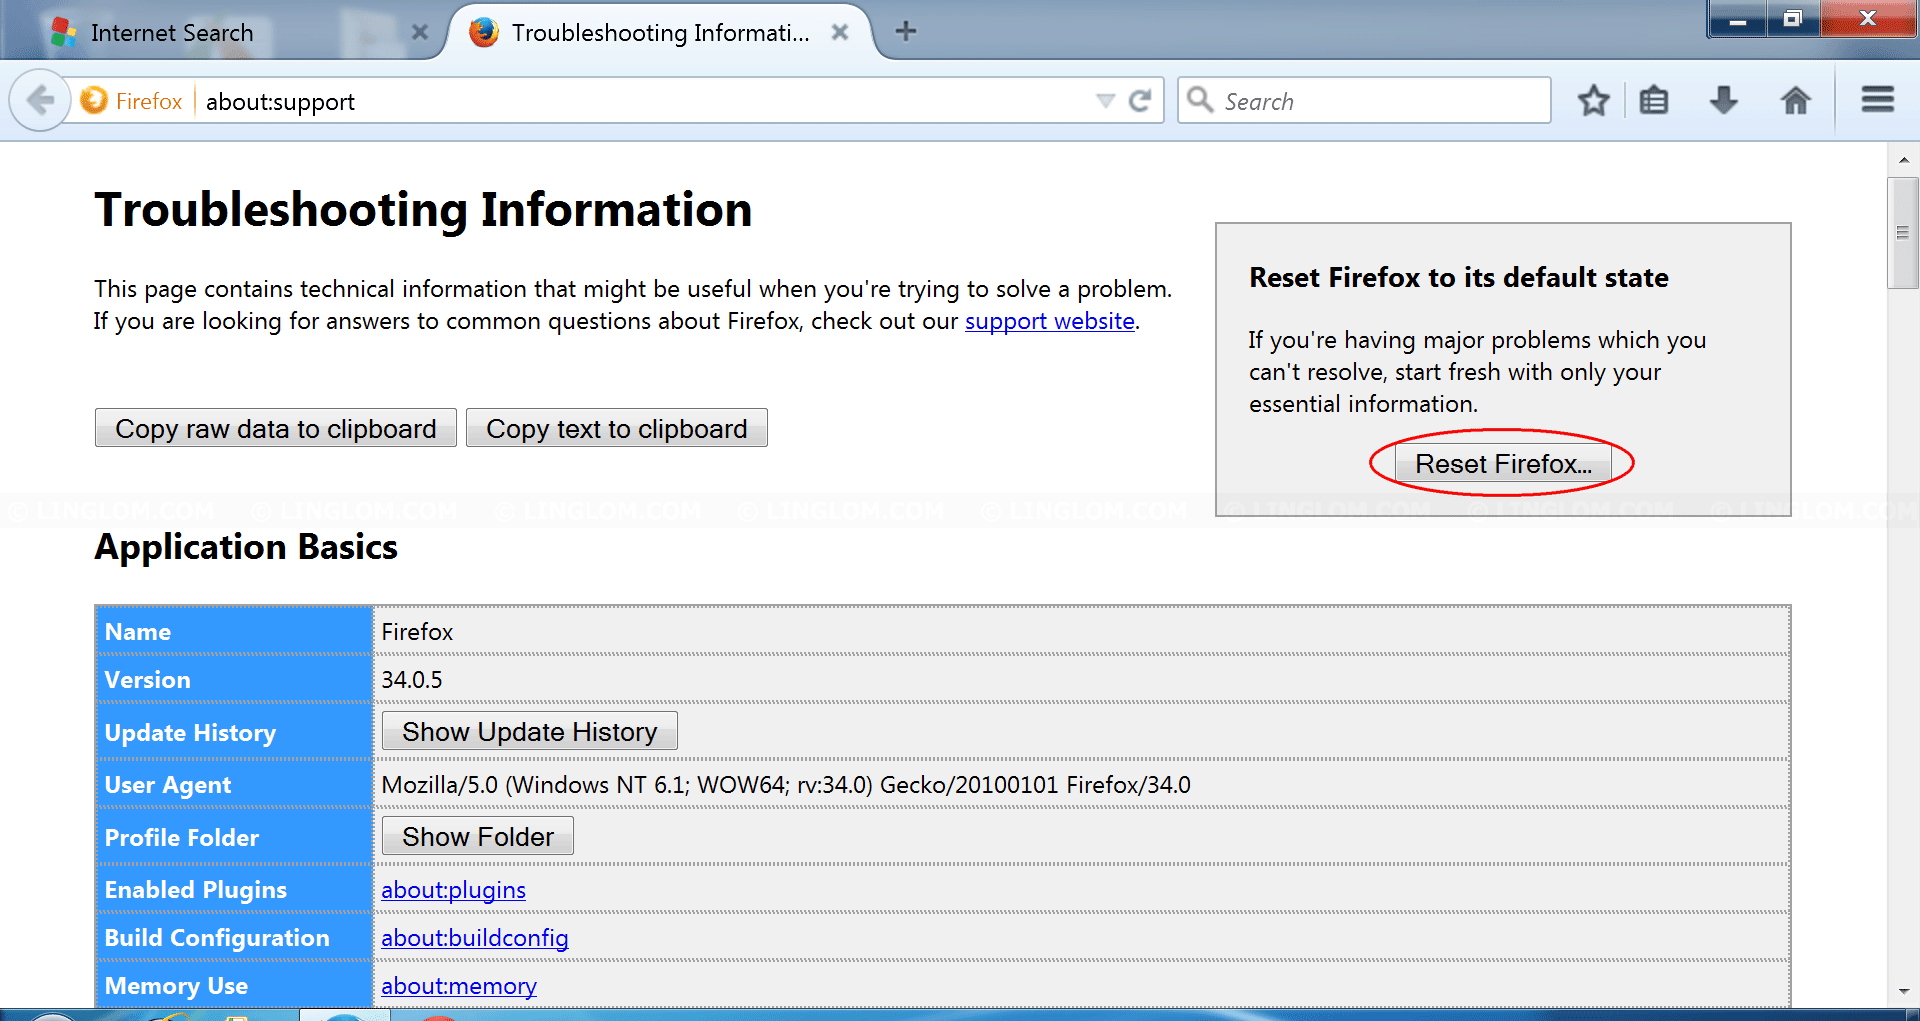Open a new tab with plus button

(906, 32)
